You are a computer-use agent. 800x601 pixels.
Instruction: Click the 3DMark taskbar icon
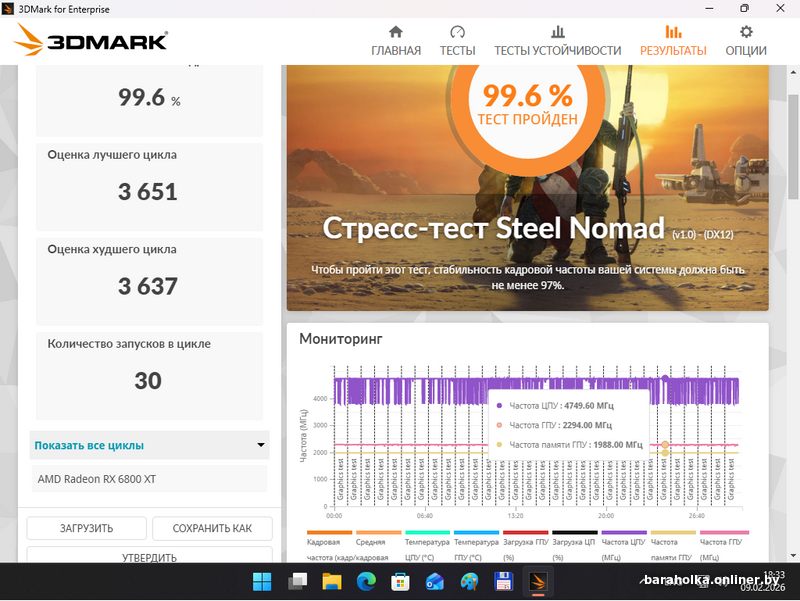point(538,582)
